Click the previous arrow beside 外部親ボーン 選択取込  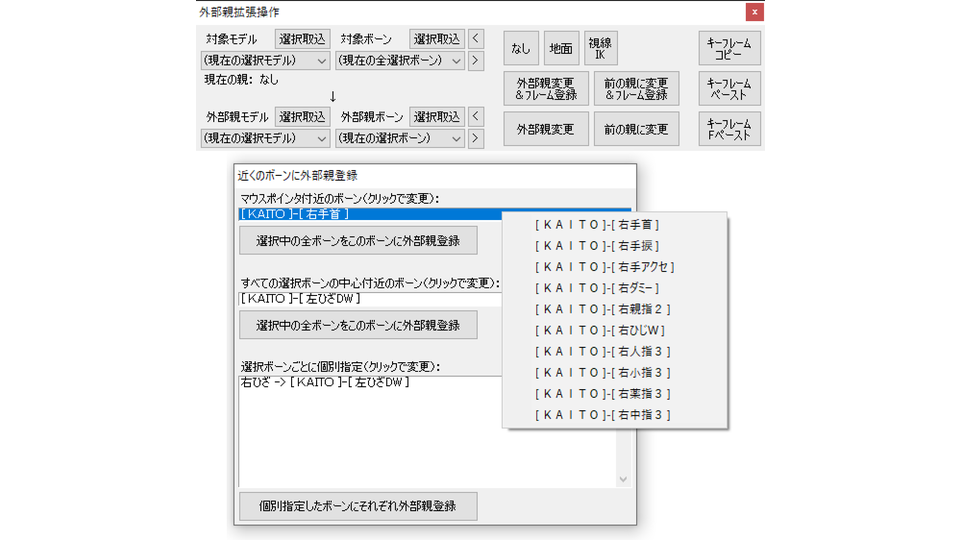tap(476, 116)
